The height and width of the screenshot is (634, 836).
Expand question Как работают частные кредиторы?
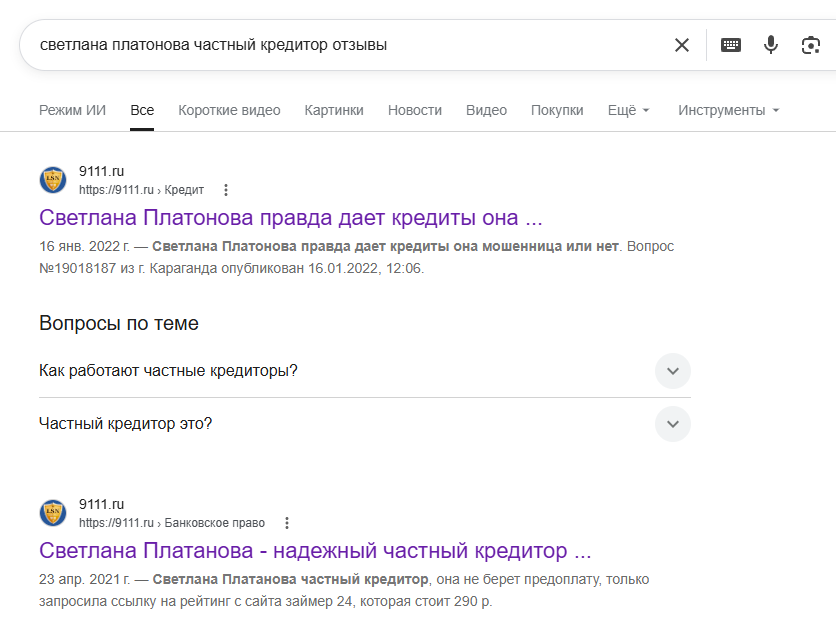365,371
